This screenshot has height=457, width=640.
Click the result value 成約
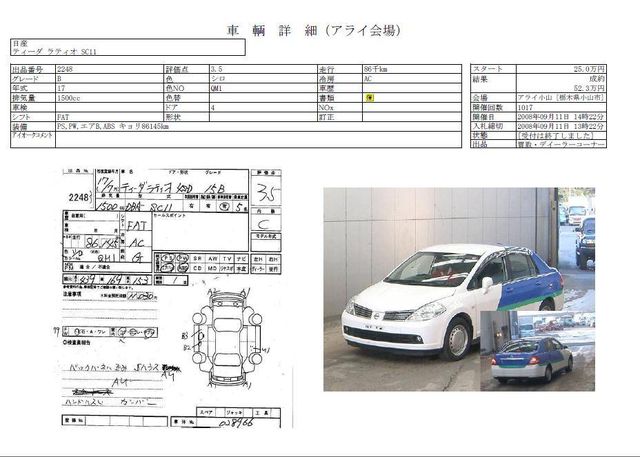[597, 79]
